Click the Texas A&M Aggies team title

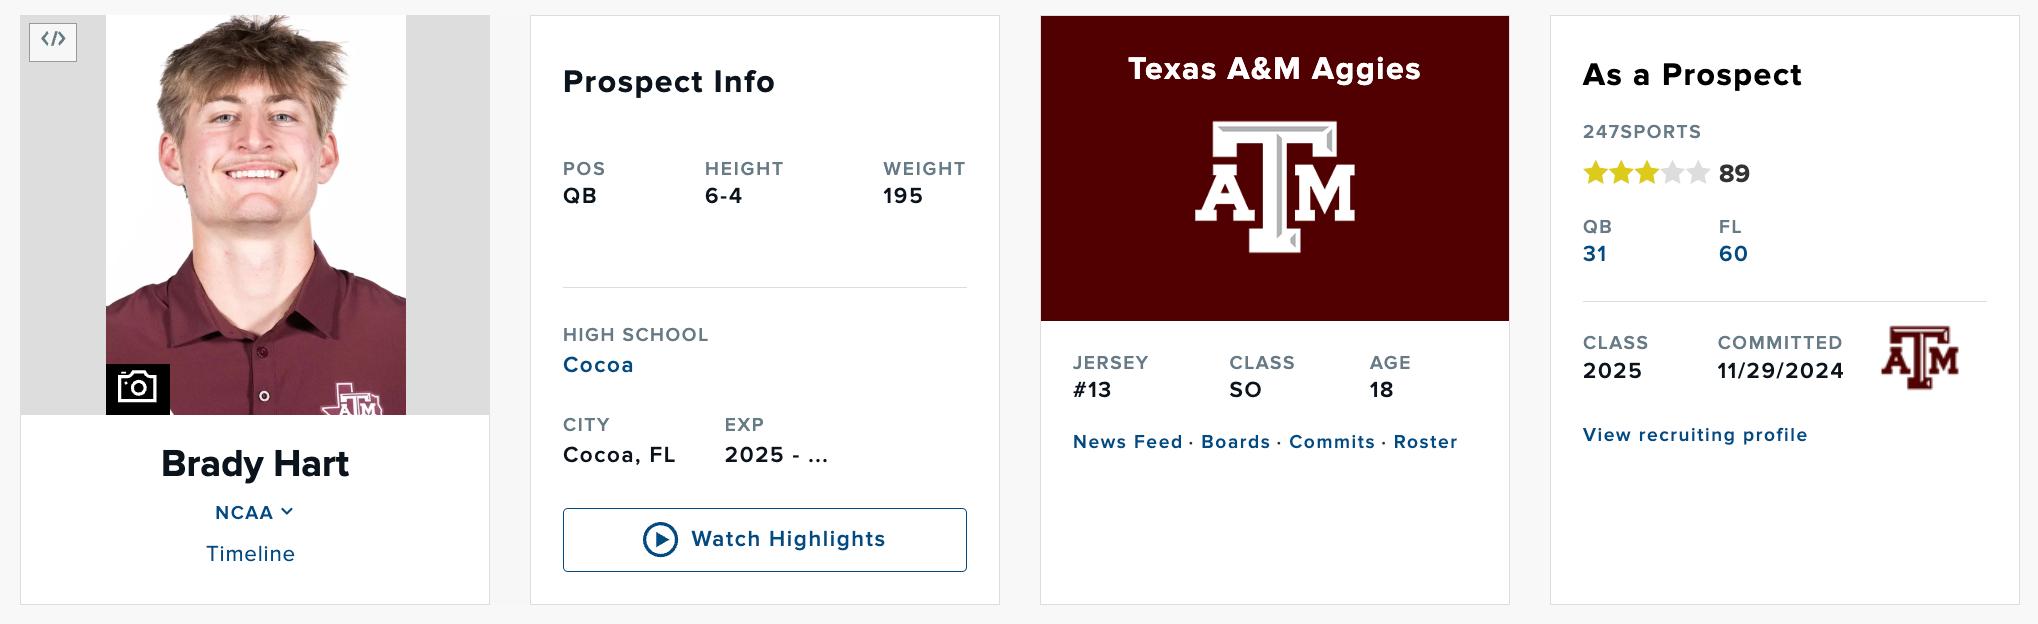(x=1274, y=69)
